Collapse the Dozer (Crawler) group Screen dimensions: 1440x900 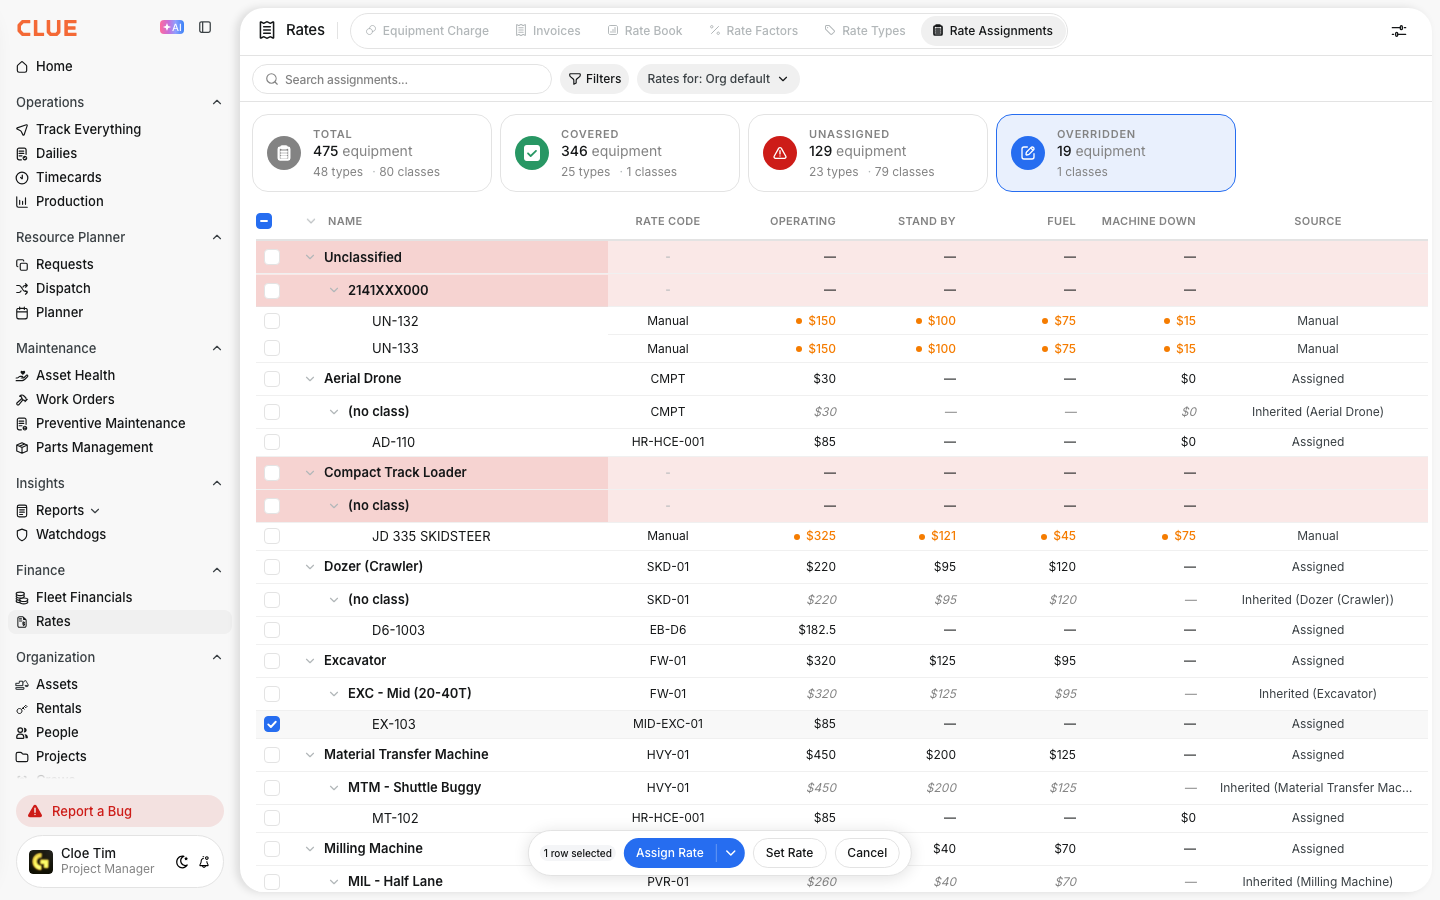[x=310, y=566]
